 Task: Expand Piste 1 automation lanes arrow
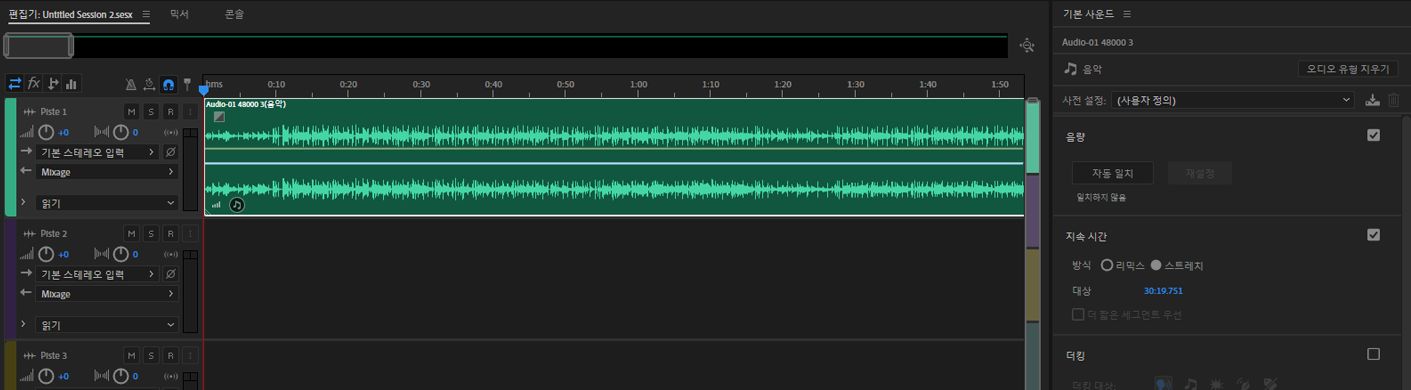click(x=23, y=202)
